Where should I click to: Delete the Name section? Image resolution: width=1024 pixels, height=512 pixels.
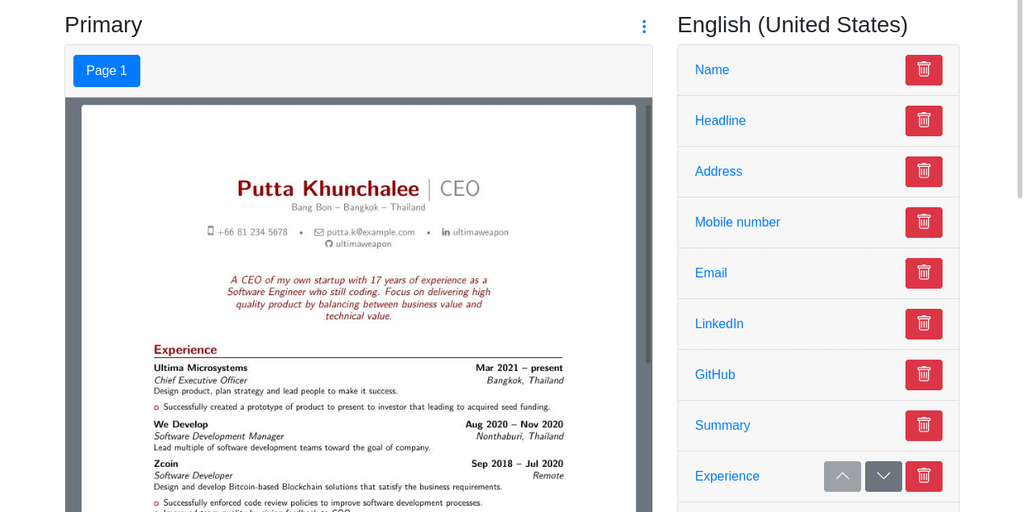pyautogui.click(x=923, y=70)
